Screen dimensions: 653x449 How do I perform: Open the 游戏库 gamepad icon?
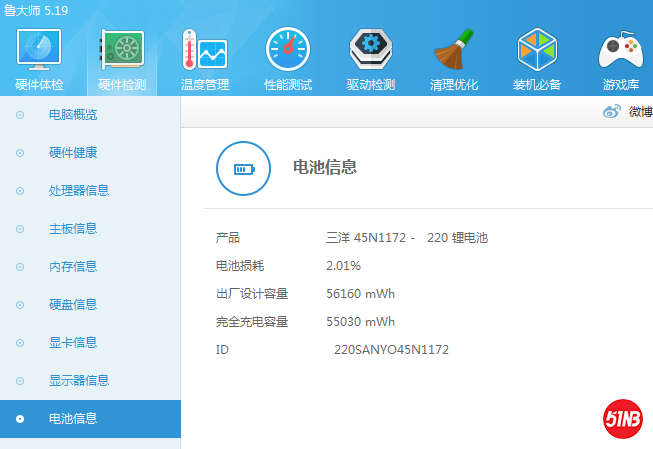(x=620, y=50)
